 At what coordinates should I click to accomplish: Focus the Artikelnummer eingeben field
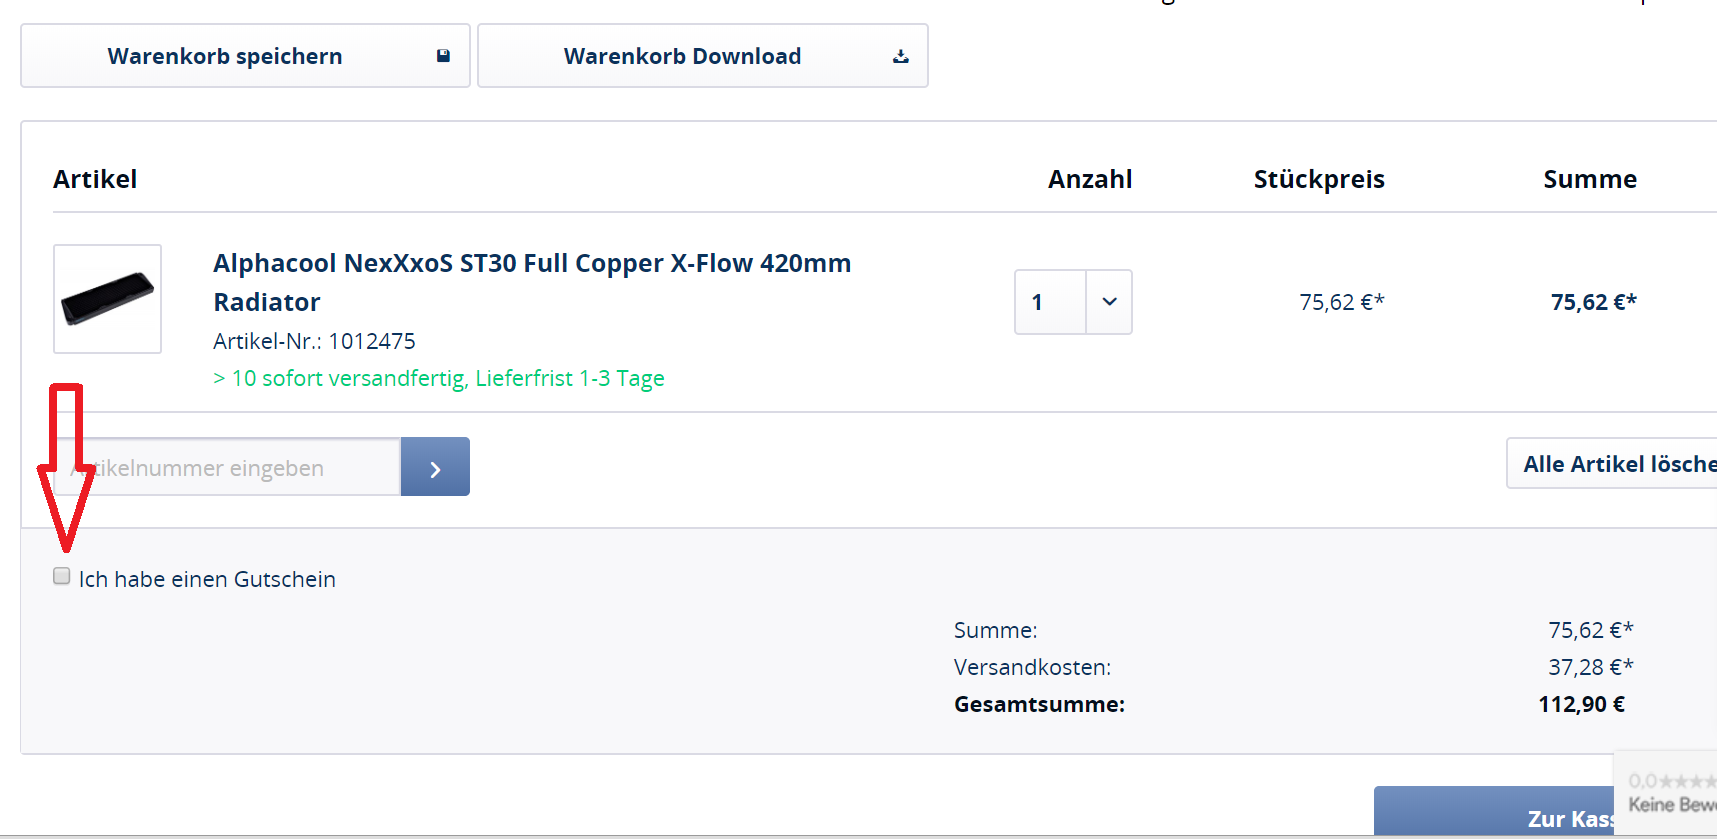(240, 467)
